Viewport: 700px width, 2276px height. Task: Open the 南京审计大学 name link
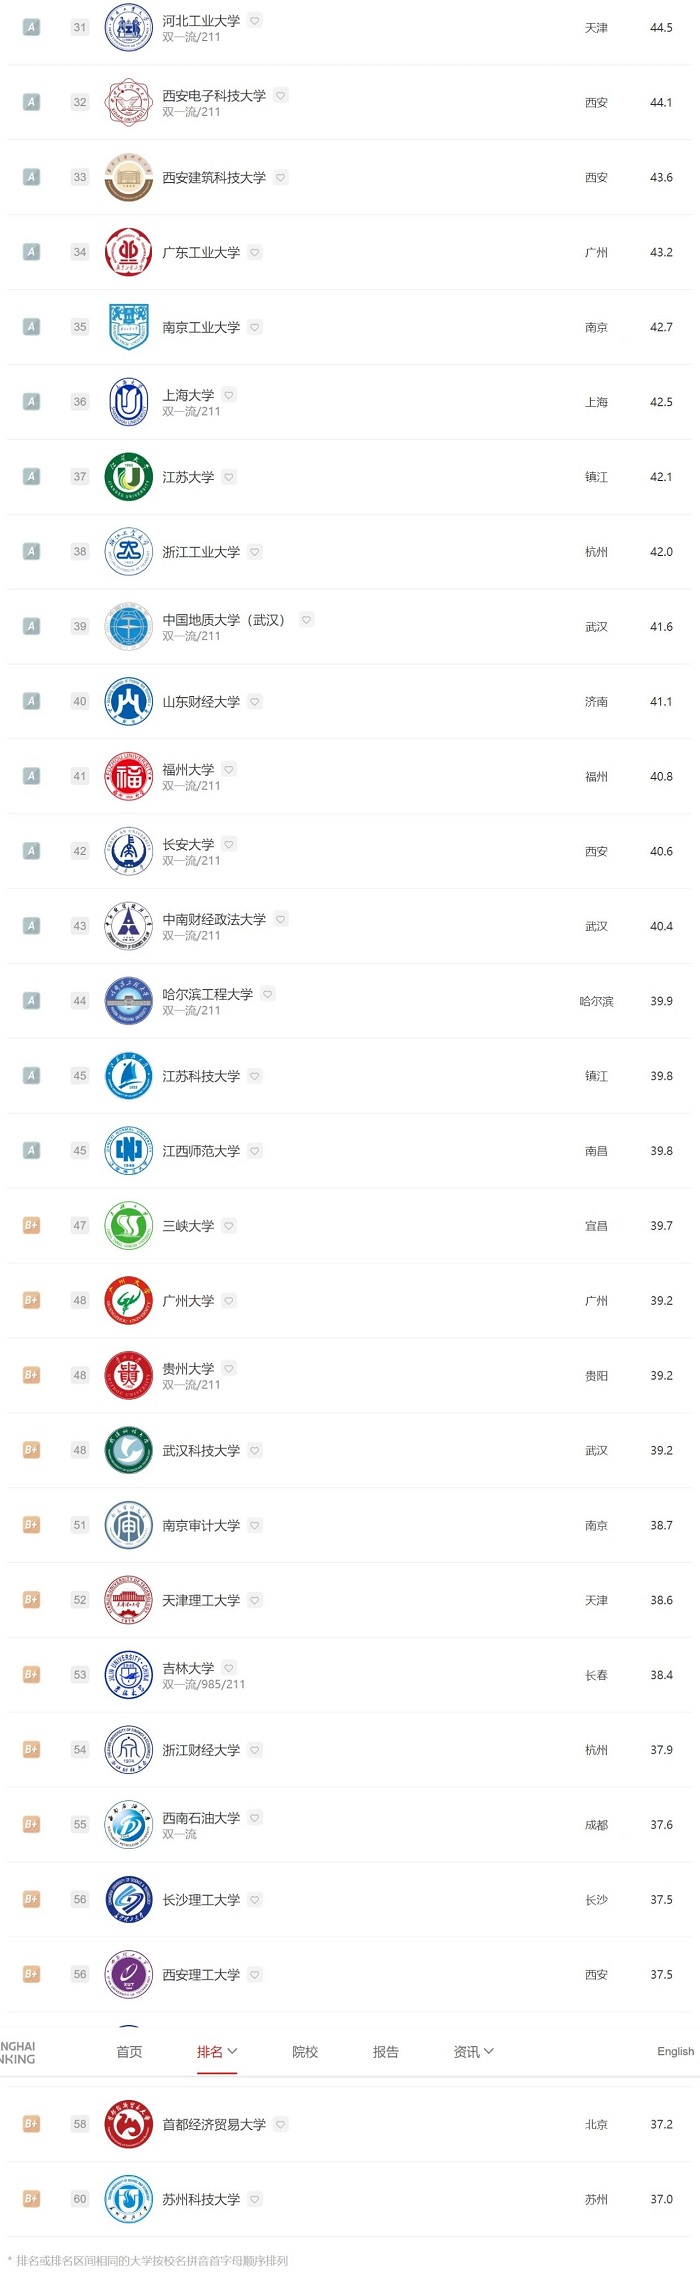click(x=201, y=1526)
